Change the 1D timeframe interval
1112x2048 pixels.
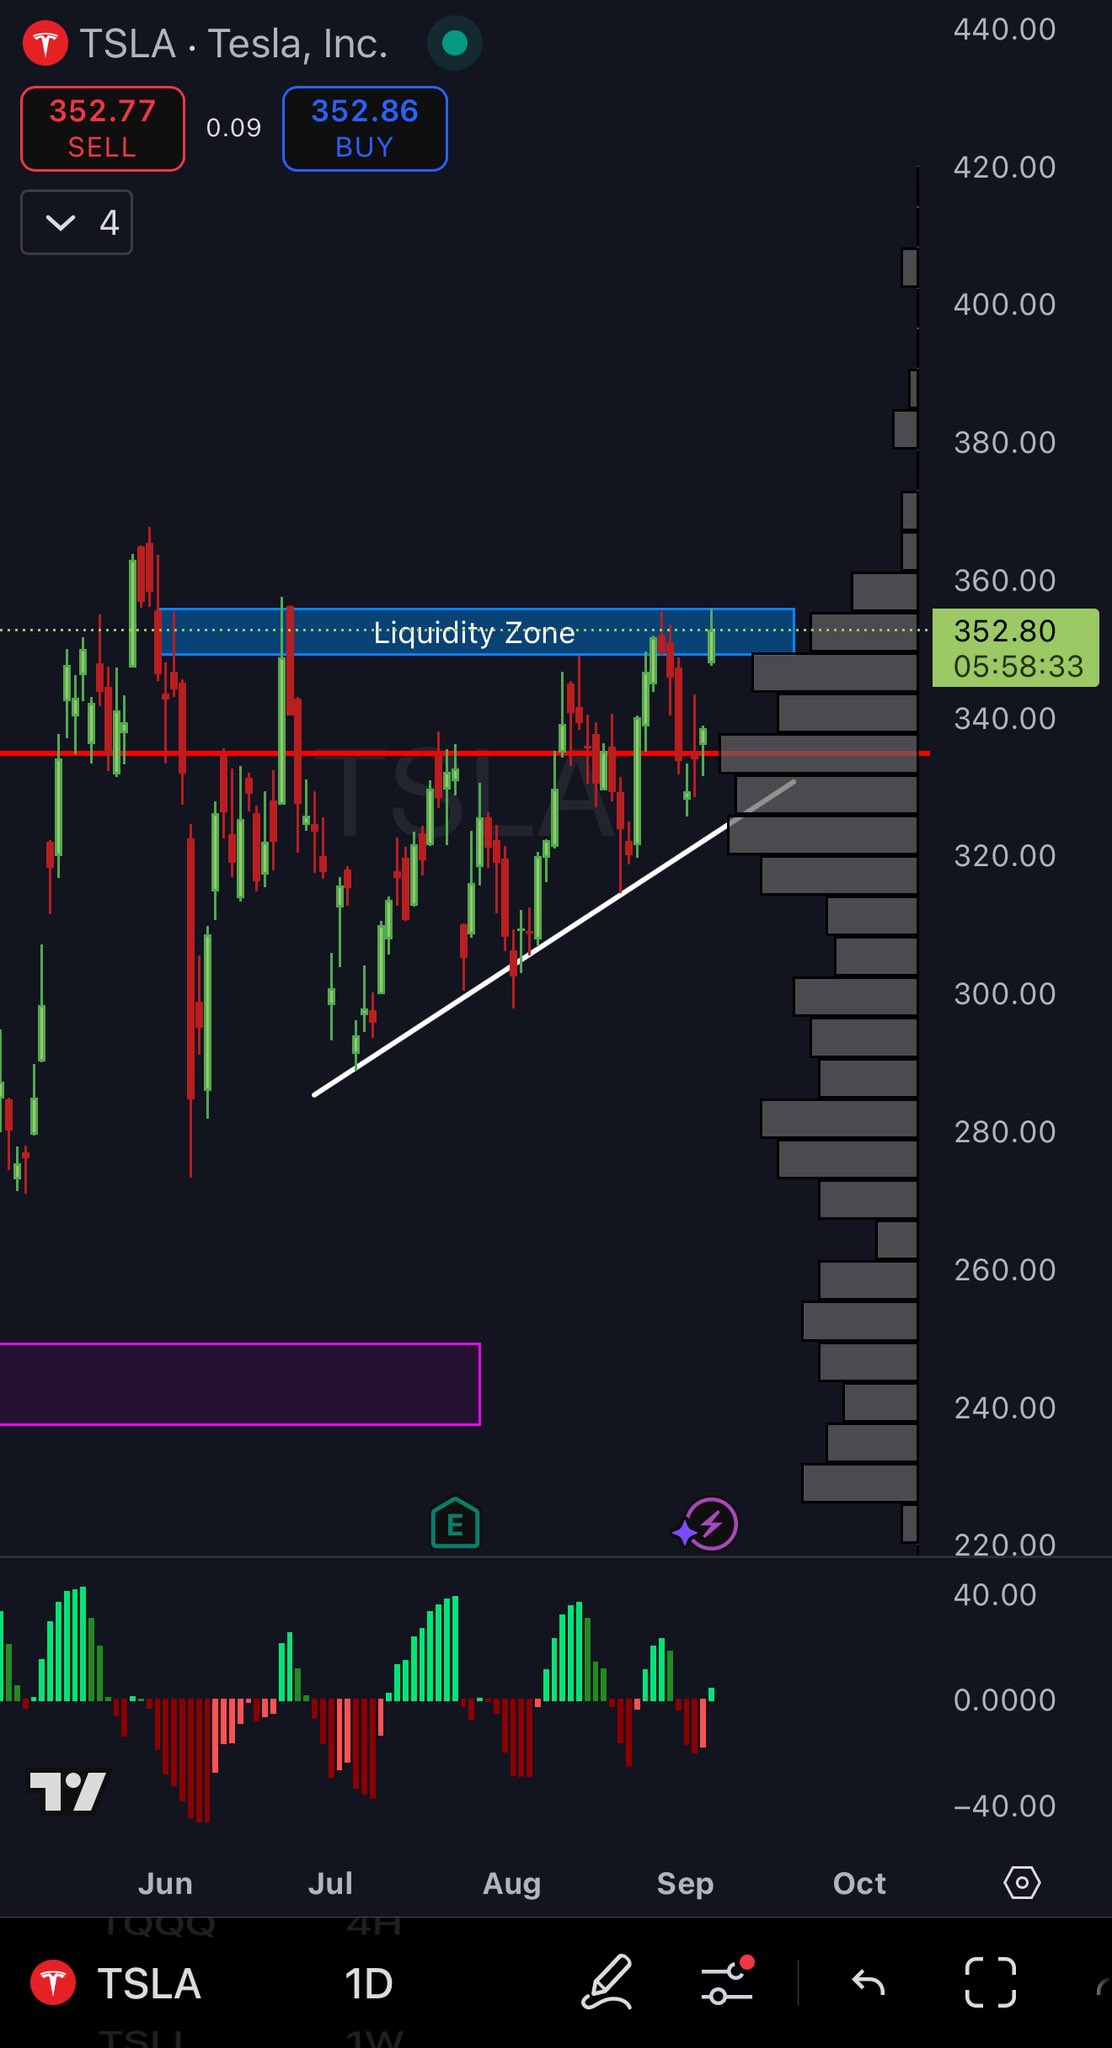(369, 1984)
